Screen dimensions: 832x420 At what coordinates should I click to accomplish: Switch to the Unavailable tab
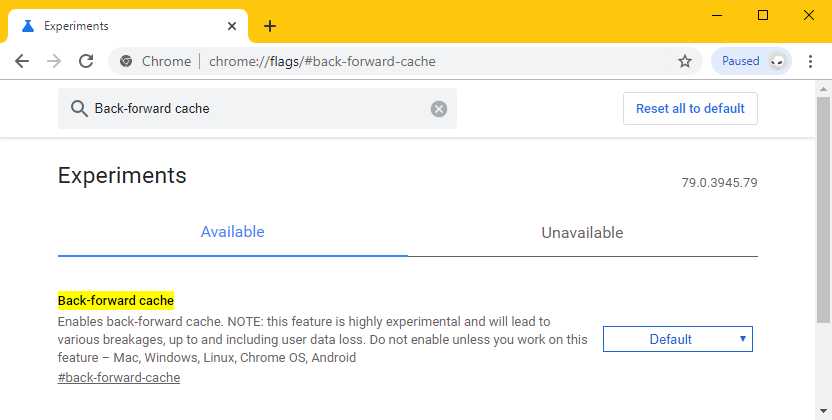coord(583,232)
